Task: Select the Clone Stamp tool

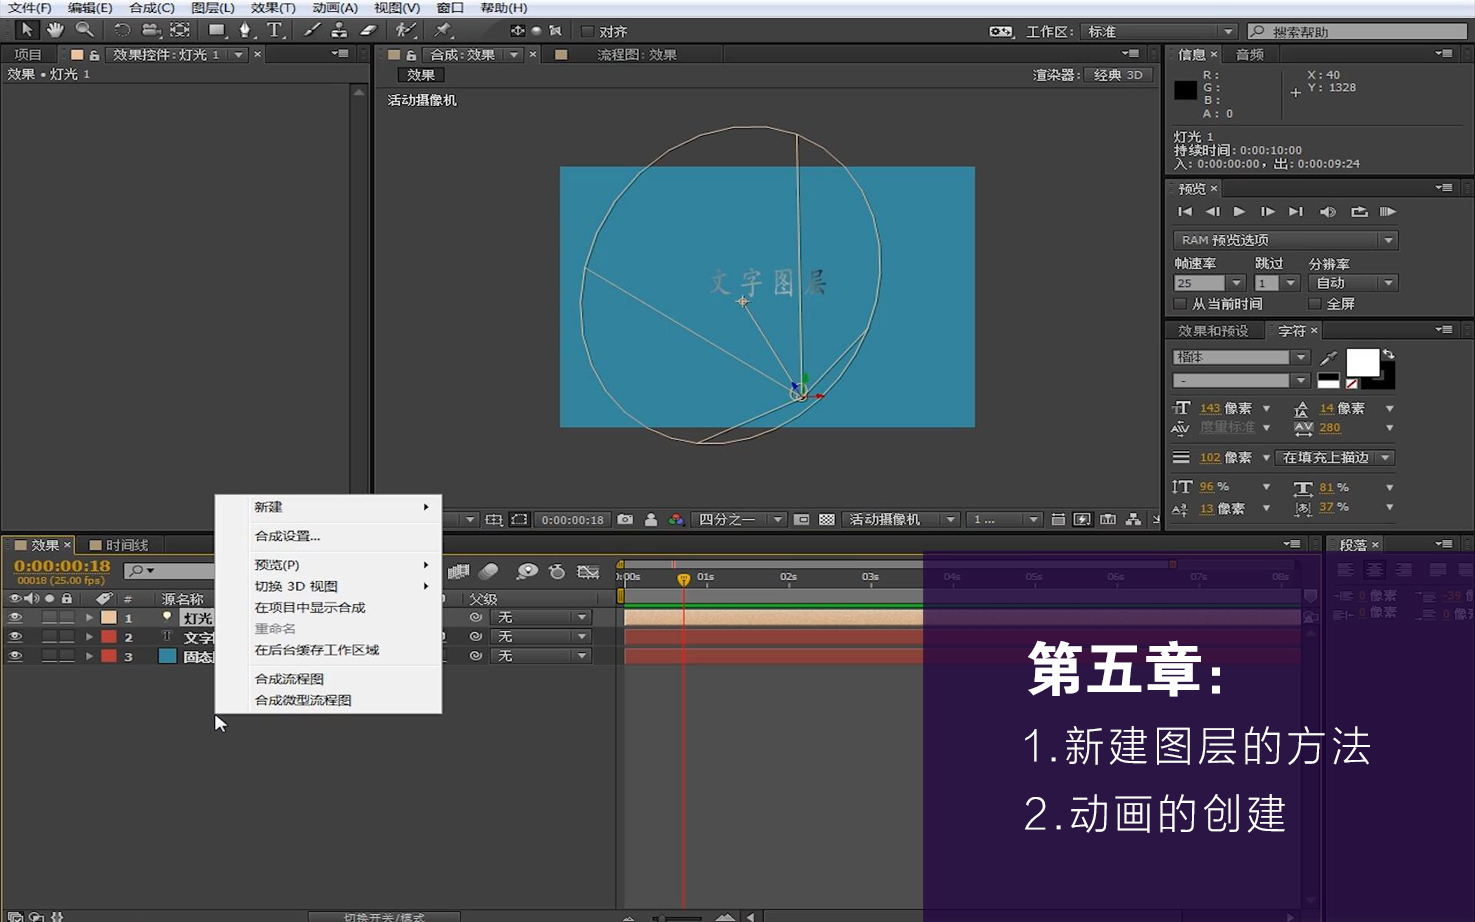Action: [340, 30]
